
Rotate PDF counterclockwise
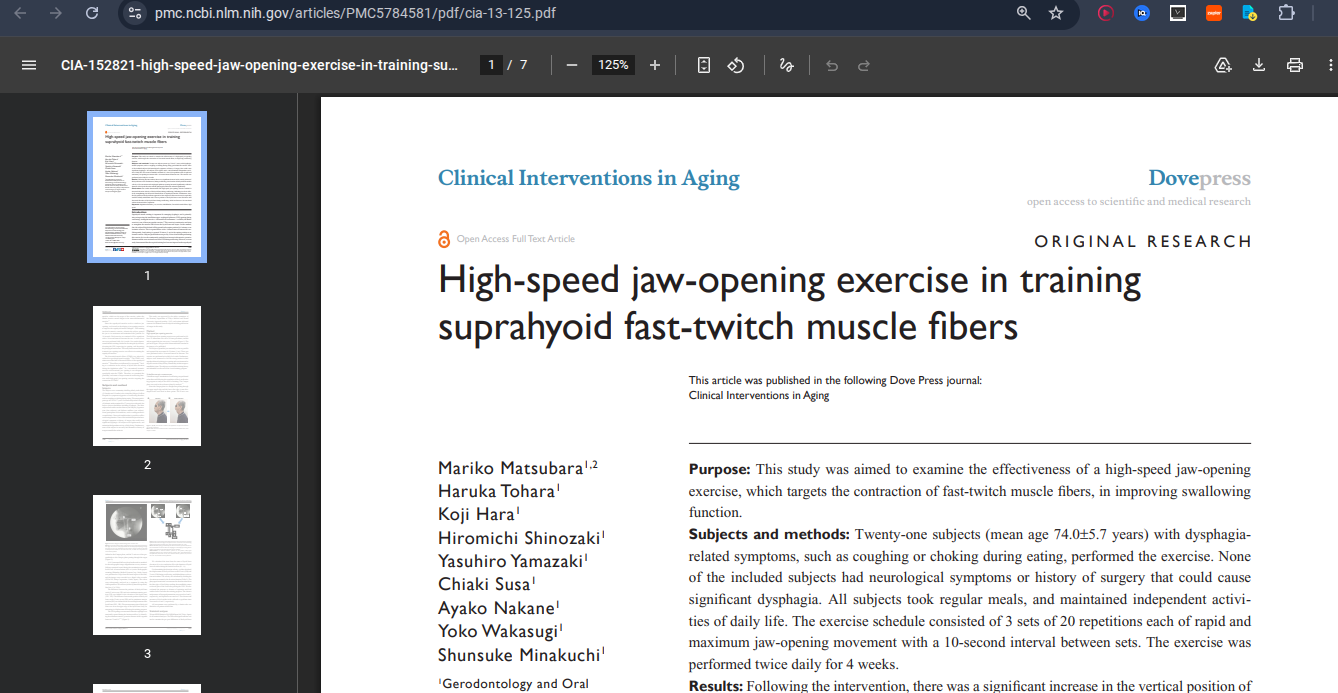point(736,65)
